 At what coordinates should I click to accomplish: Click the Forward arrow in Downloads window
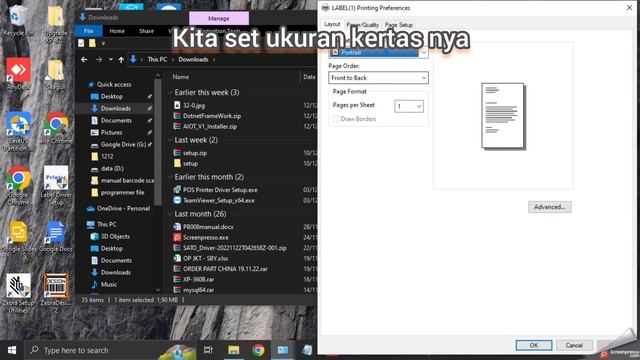tap(99, 60)
